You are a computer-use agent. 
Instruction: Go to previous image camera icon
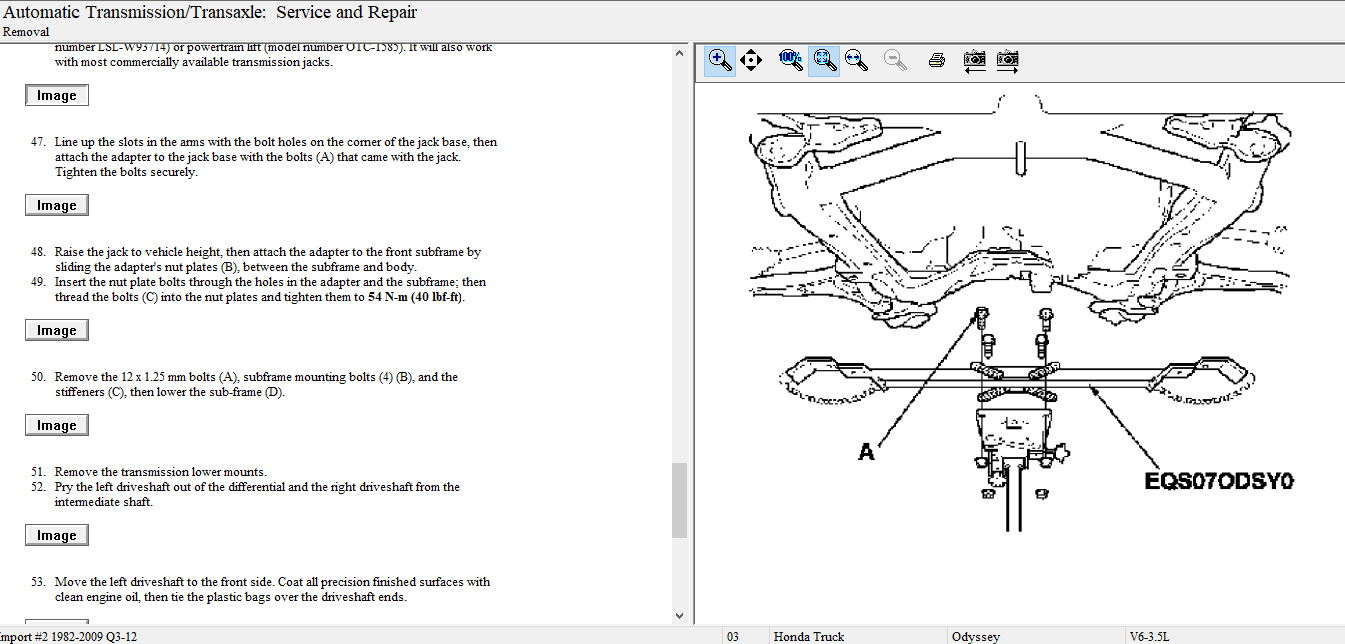click(x=974, y=60)
